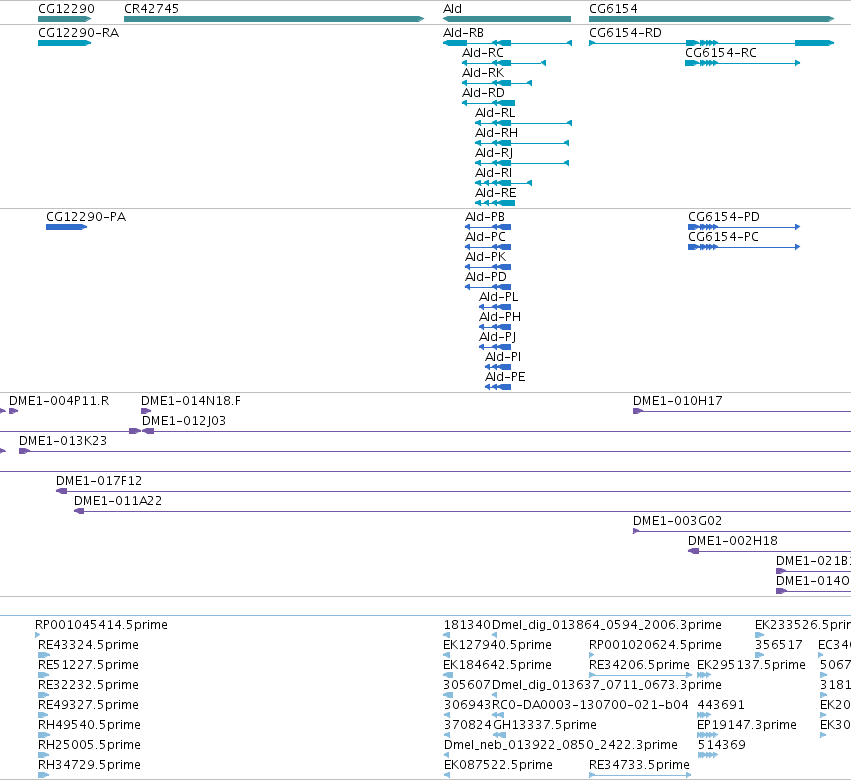The width and height of the screenshot is (851, 780).
Task: Open the RE51227.5prime EST label
Action: click(88, 665)
